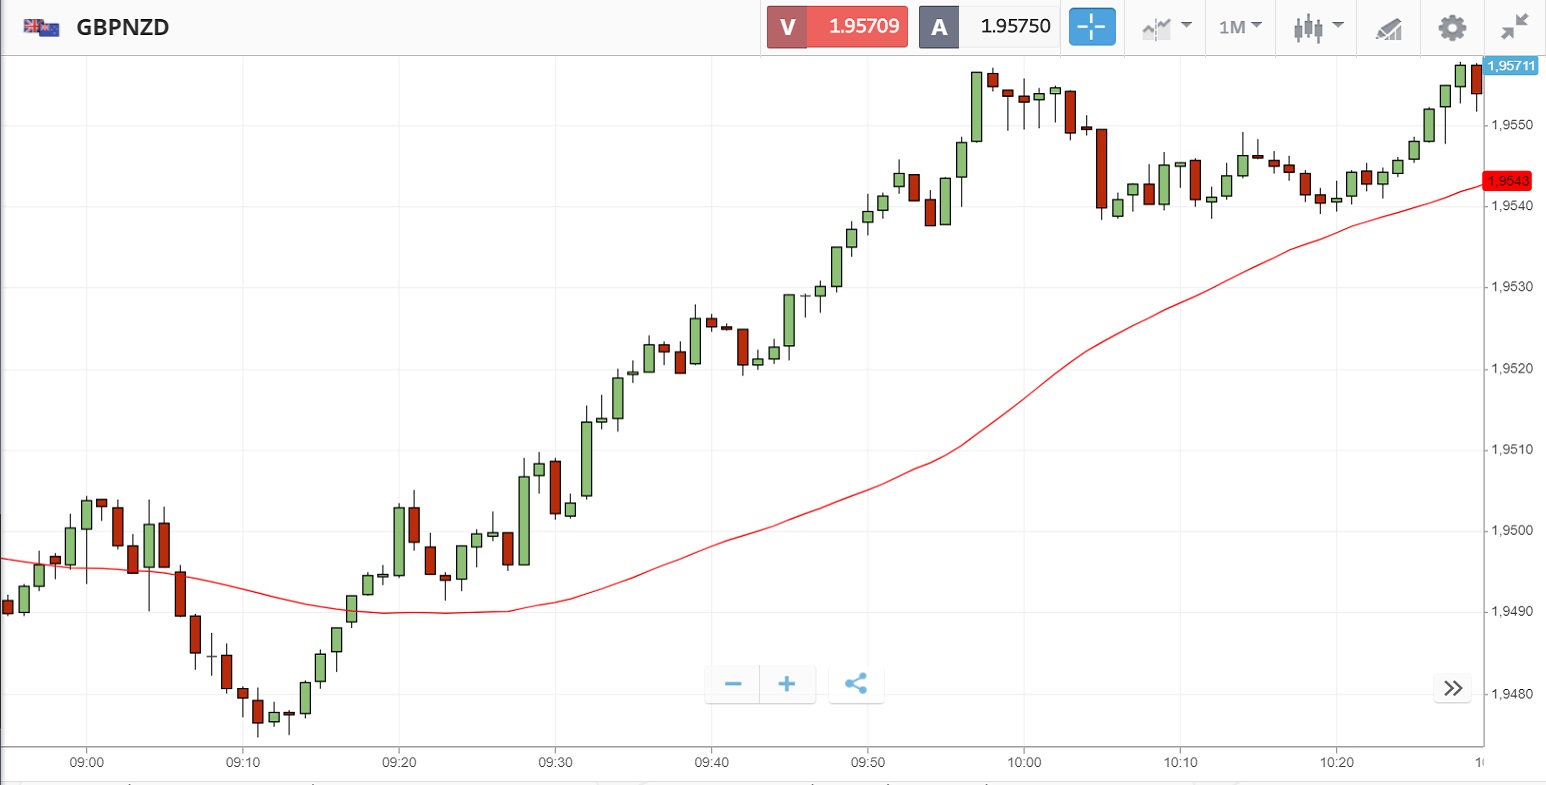This screenshot has width=1546, height=785.
Task: Open the chart comparison dropdown
Action: tap(1166, 27)
